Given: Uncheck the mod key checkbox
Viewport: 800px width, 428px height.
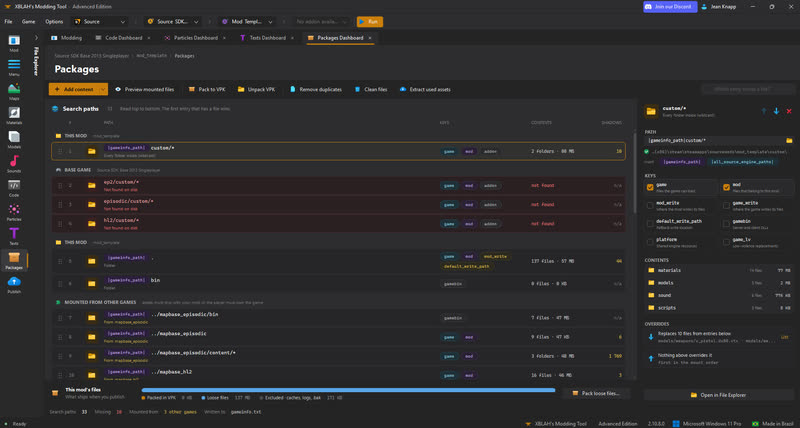Looking at the screenshot, I should 726,187.
